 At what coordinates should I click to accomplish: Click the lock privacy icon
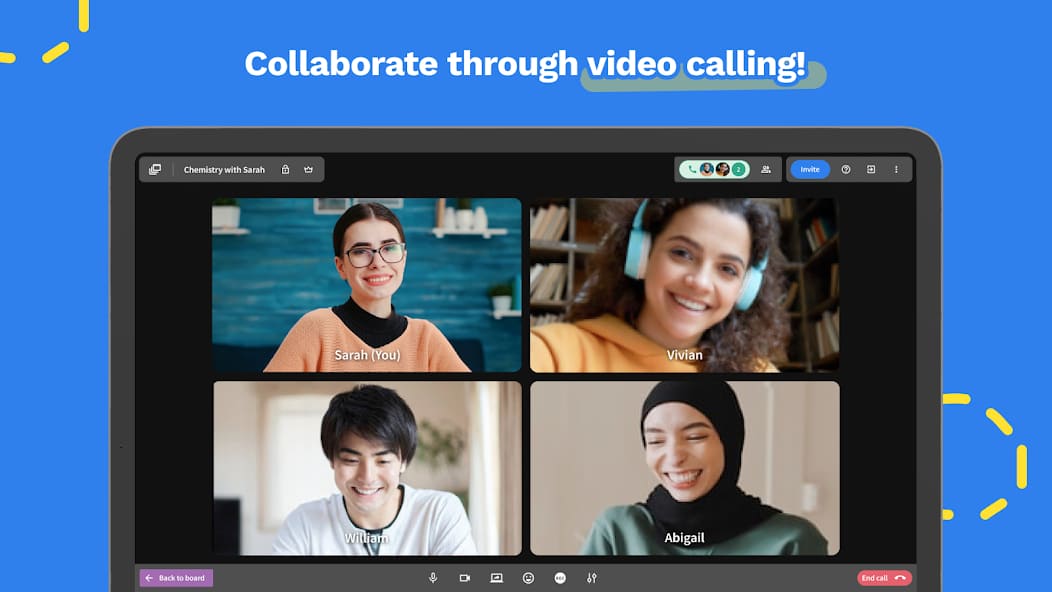click(x=285, y=169)
